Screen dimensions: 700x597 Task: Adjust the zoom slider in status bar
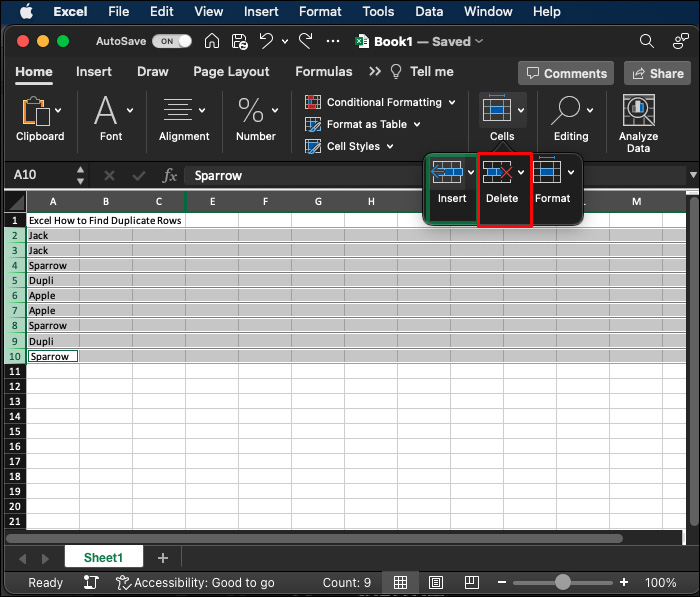pos(563,582)
